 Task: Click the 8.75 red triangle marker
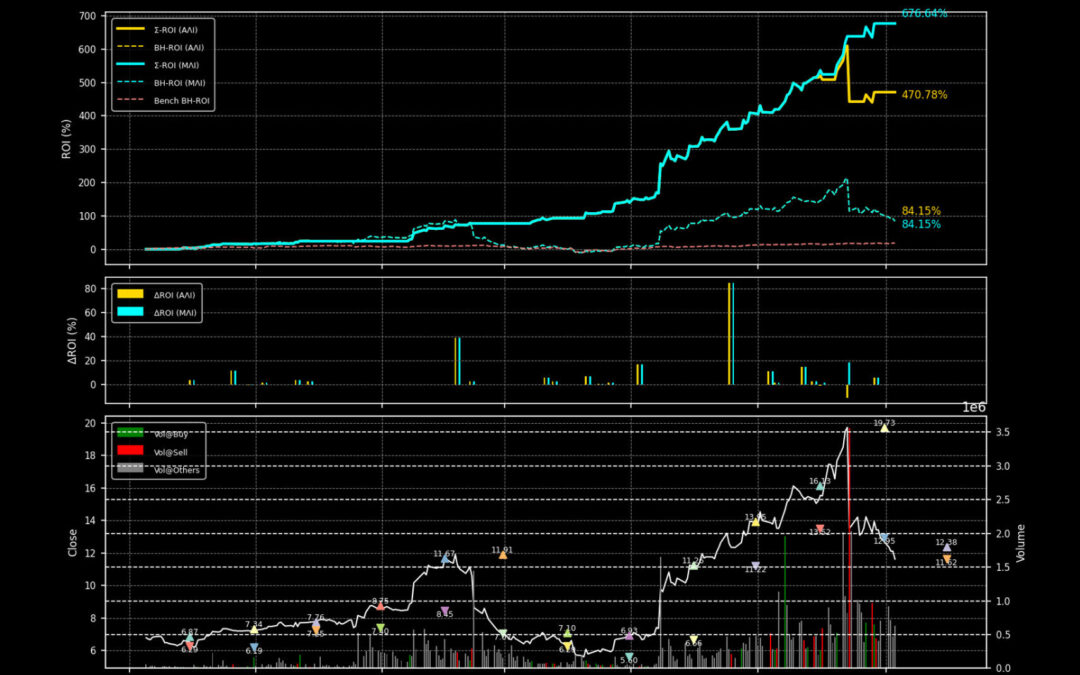click(x=380, y=607)
